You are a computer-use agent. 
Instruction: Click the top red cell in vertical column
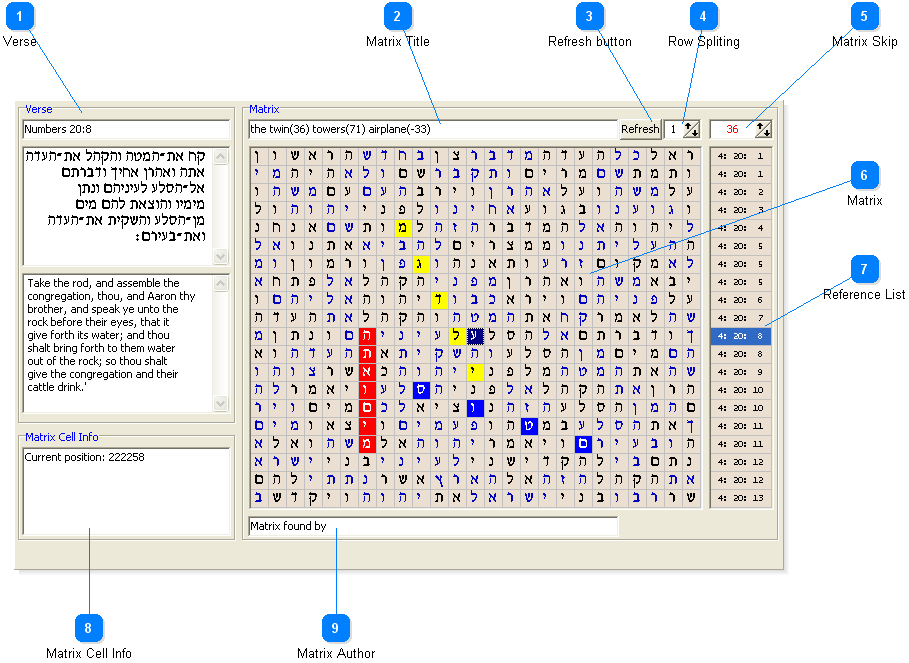point(367,336)
